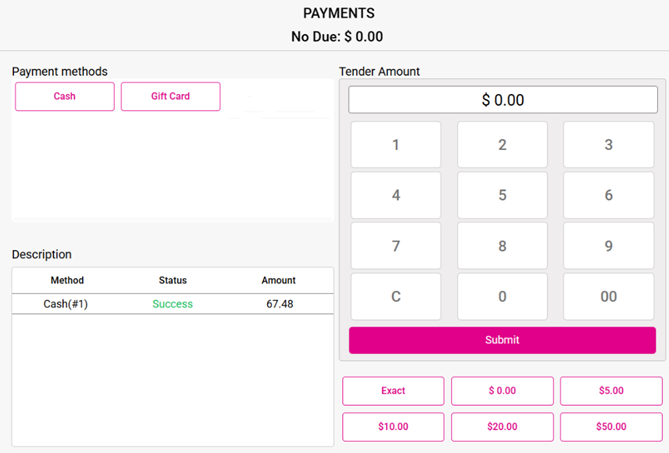Tap the single 0 keypad key
This screenshot has width=669, height=453.
point(502,296)
